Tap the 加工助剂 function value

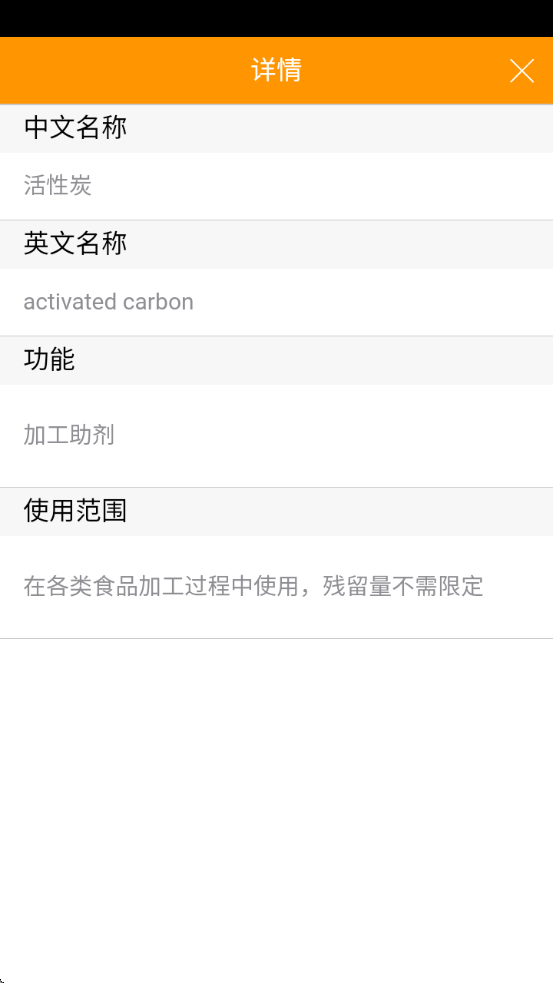[x=69, y=435]
